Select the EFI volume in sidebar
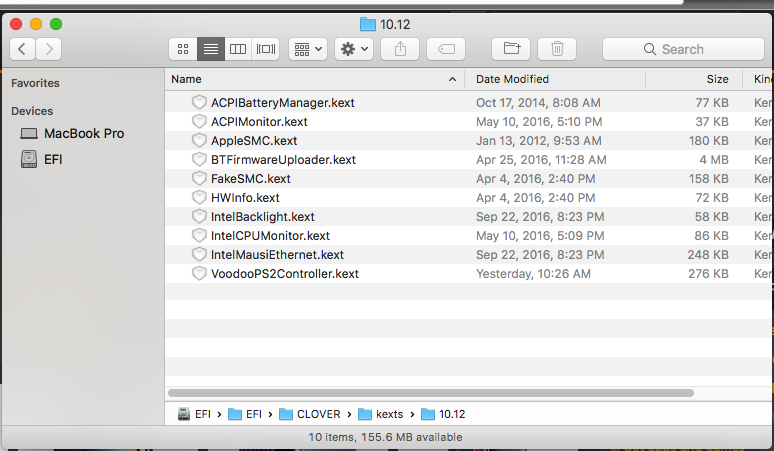 tap(53, 159)
